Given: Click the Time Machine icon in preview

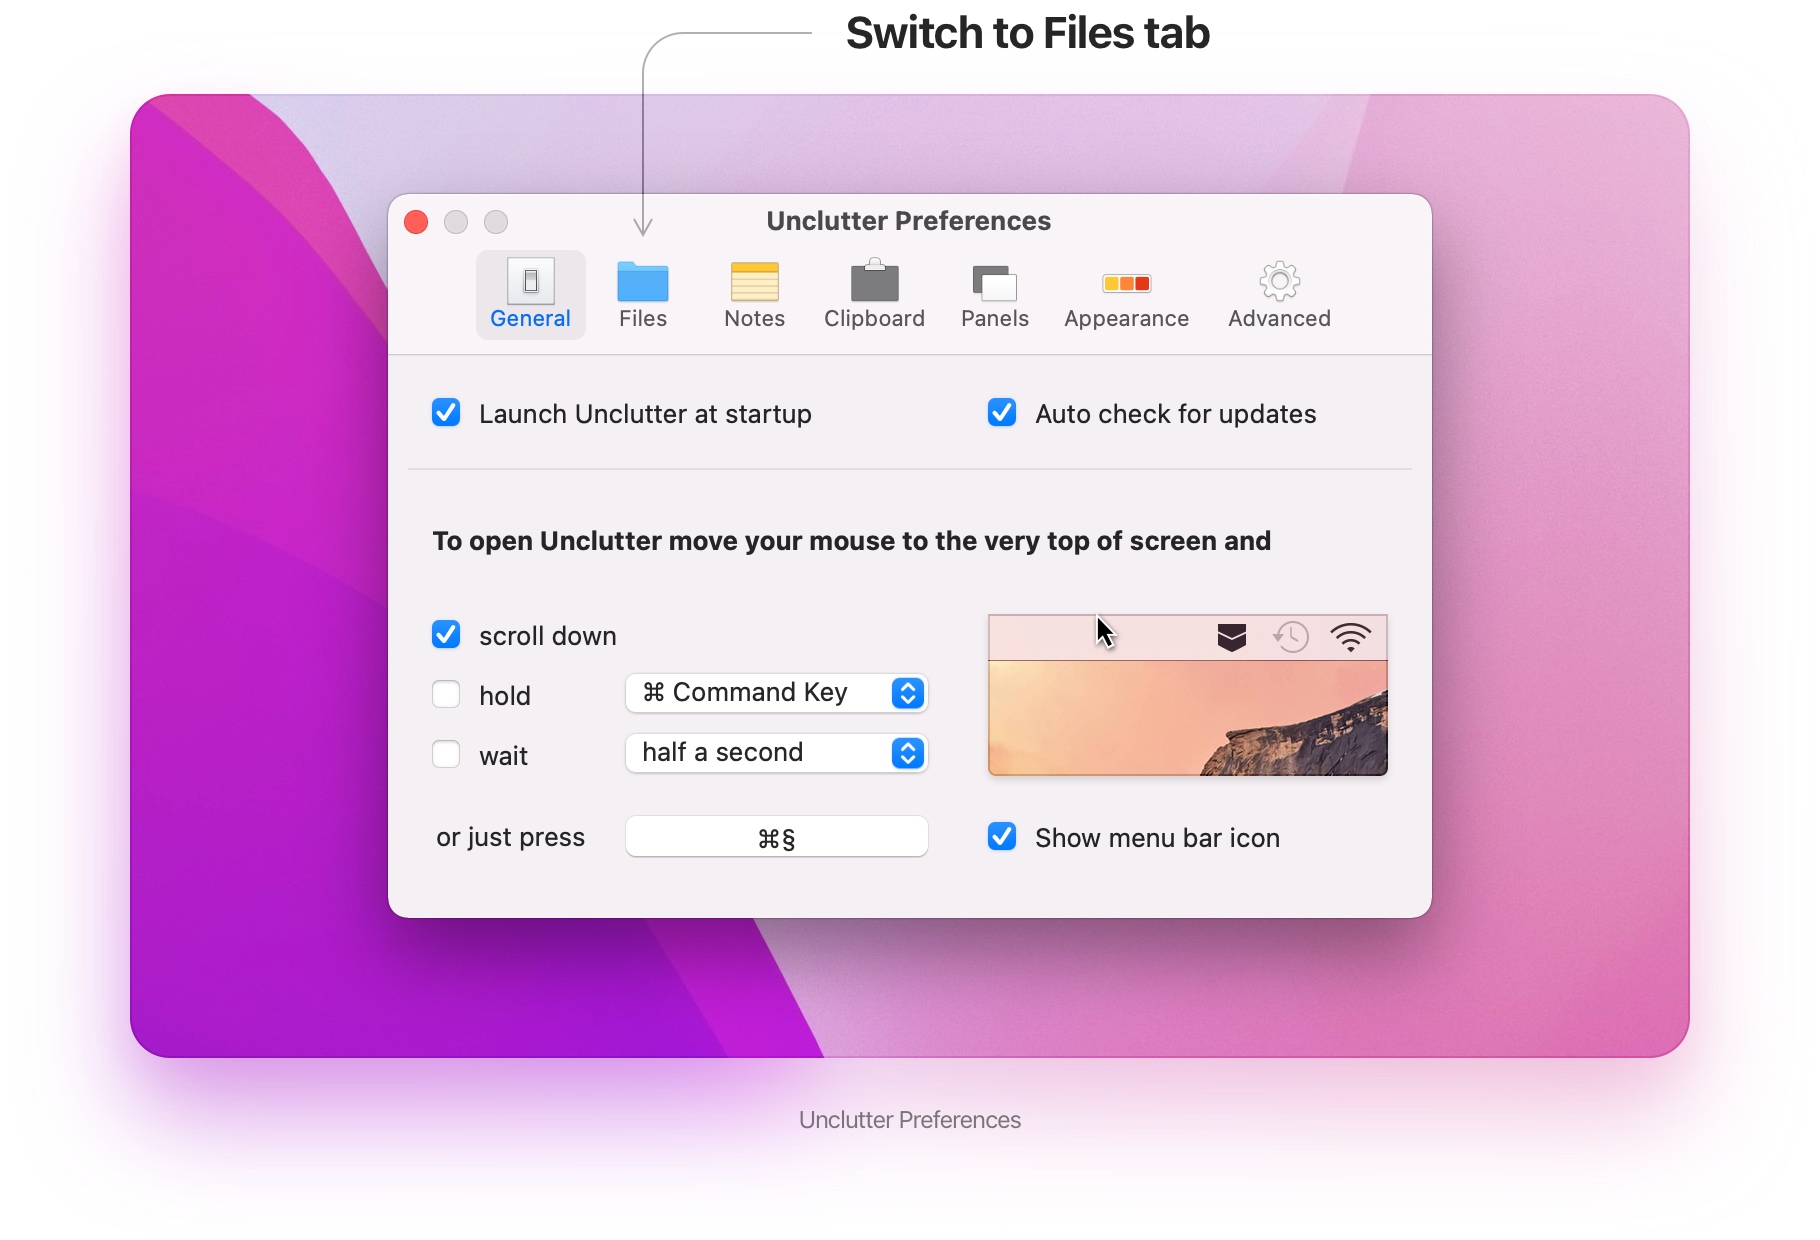Looking at the screenshot, I should point(1290,636).
